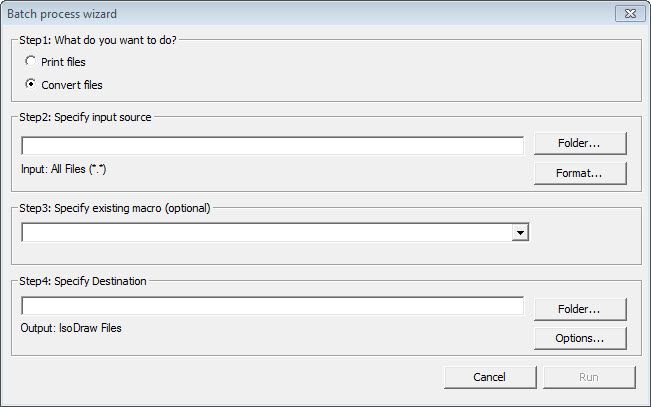
Task: Click the Batch process wizard title bar
Action: point(300,13)
